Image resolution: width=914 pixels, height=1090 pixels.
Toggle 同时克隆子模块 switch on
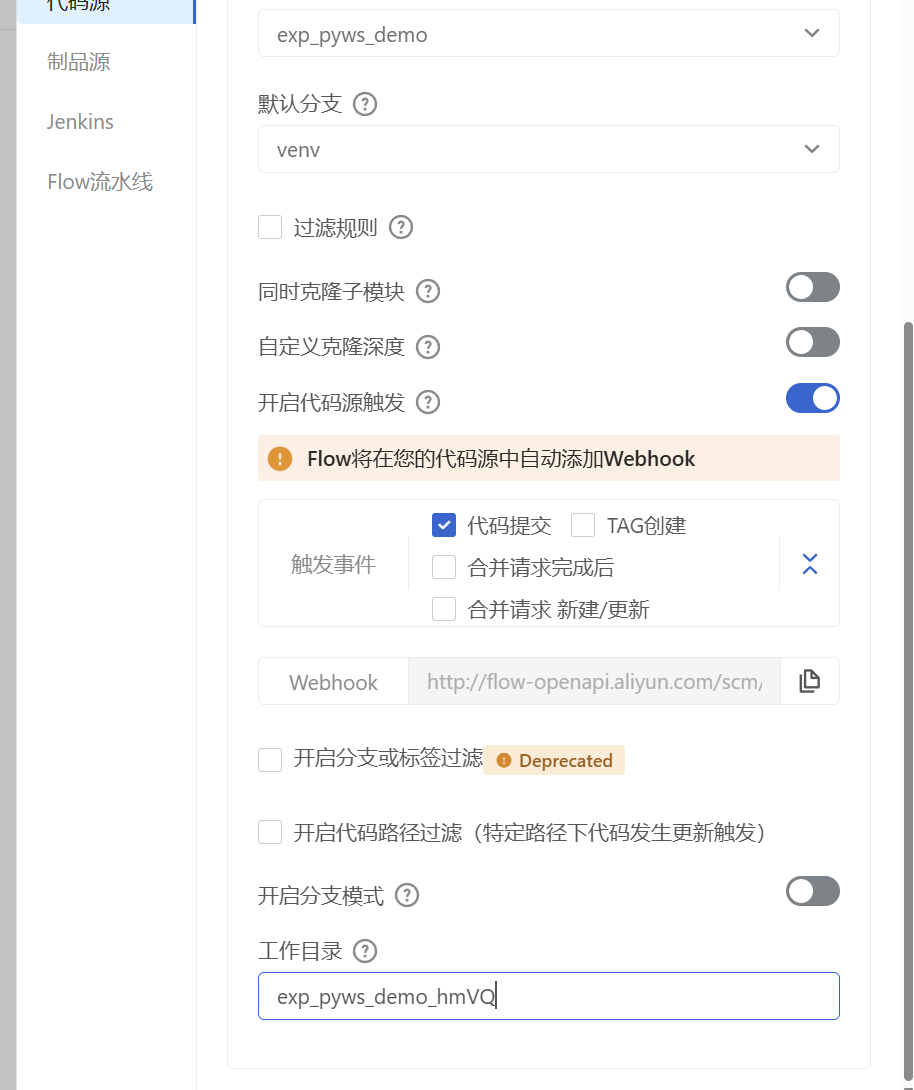click(x=813, y=287)
